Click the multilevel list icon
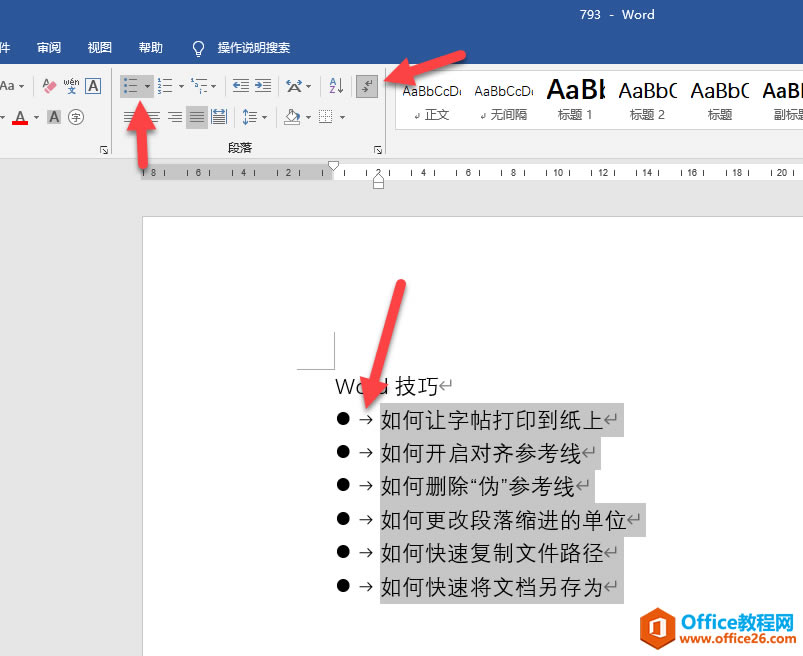The height and width of the screenshot is (656, 803). tap(199, 86)
